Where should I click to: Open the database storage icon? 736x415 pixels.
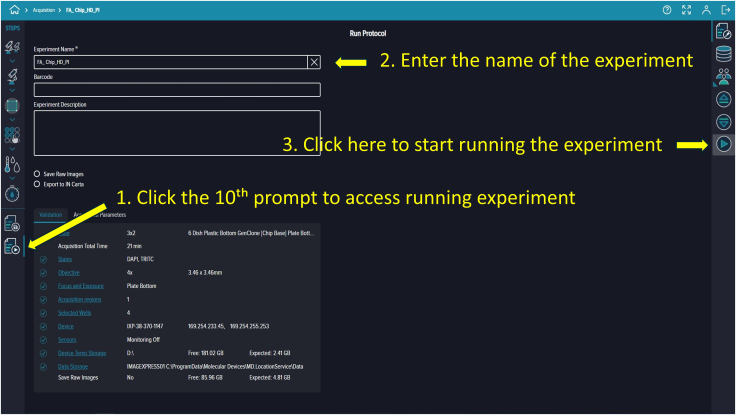723,54
